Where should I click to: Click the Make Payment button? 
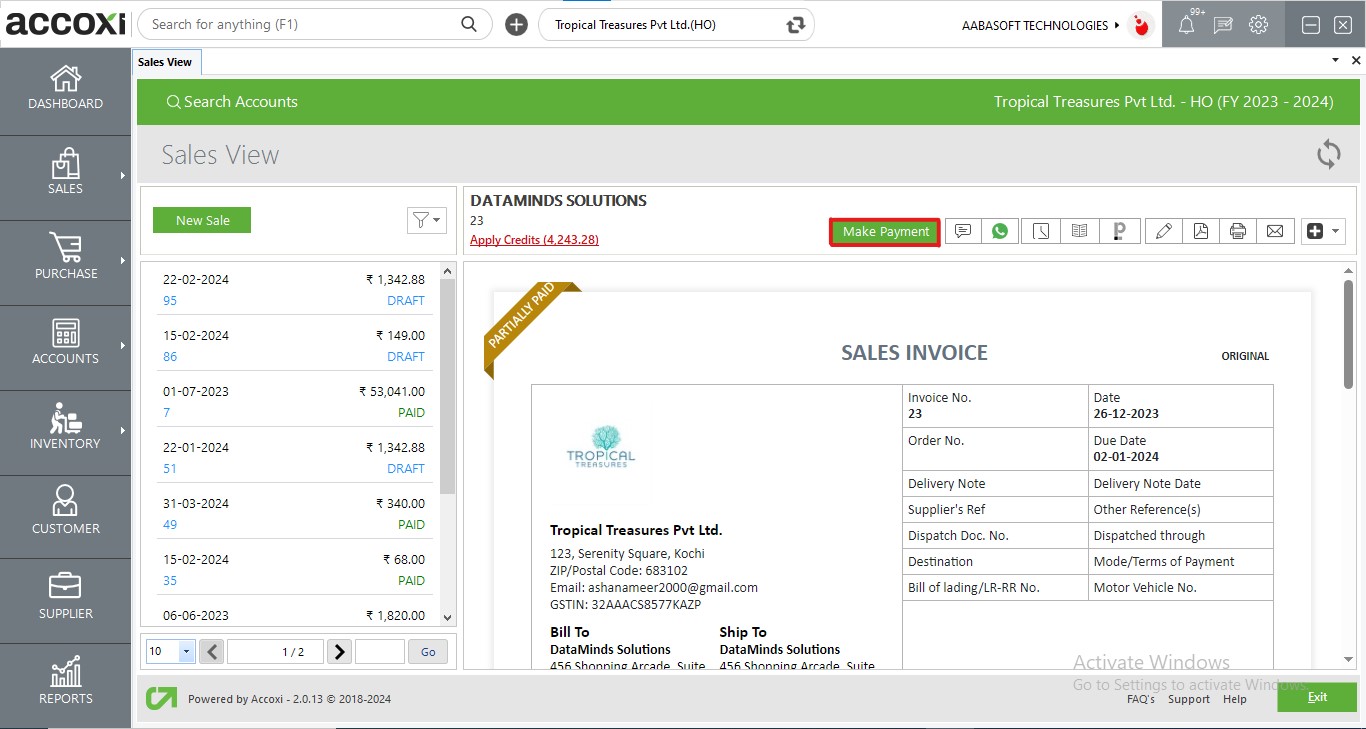click(x=885, y=231)
